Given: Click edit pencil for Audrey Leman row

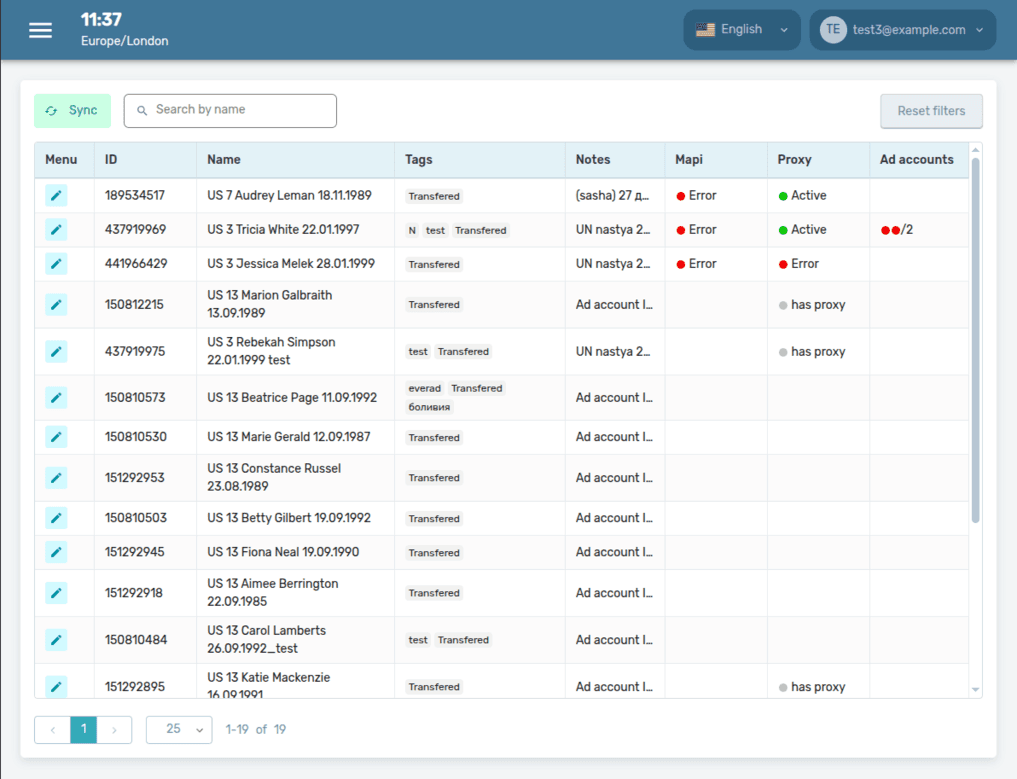Looking at the screenshot, I should click(x=56, y=196).
